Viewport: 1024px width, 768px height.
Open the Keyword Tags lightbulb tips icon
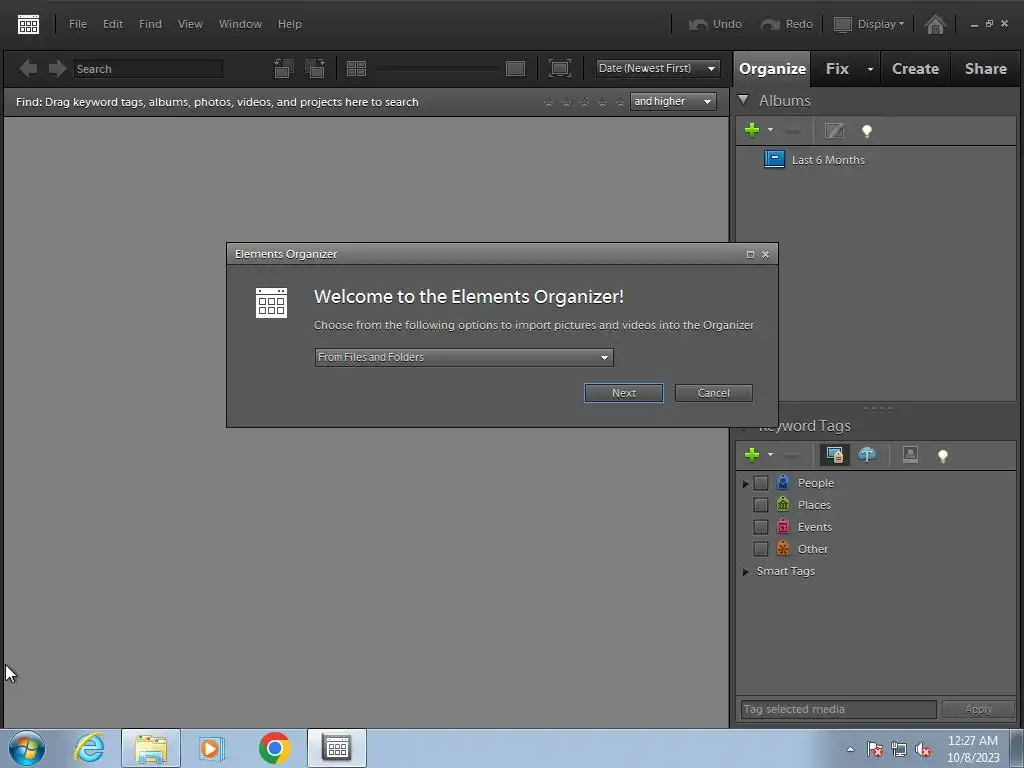942,456
